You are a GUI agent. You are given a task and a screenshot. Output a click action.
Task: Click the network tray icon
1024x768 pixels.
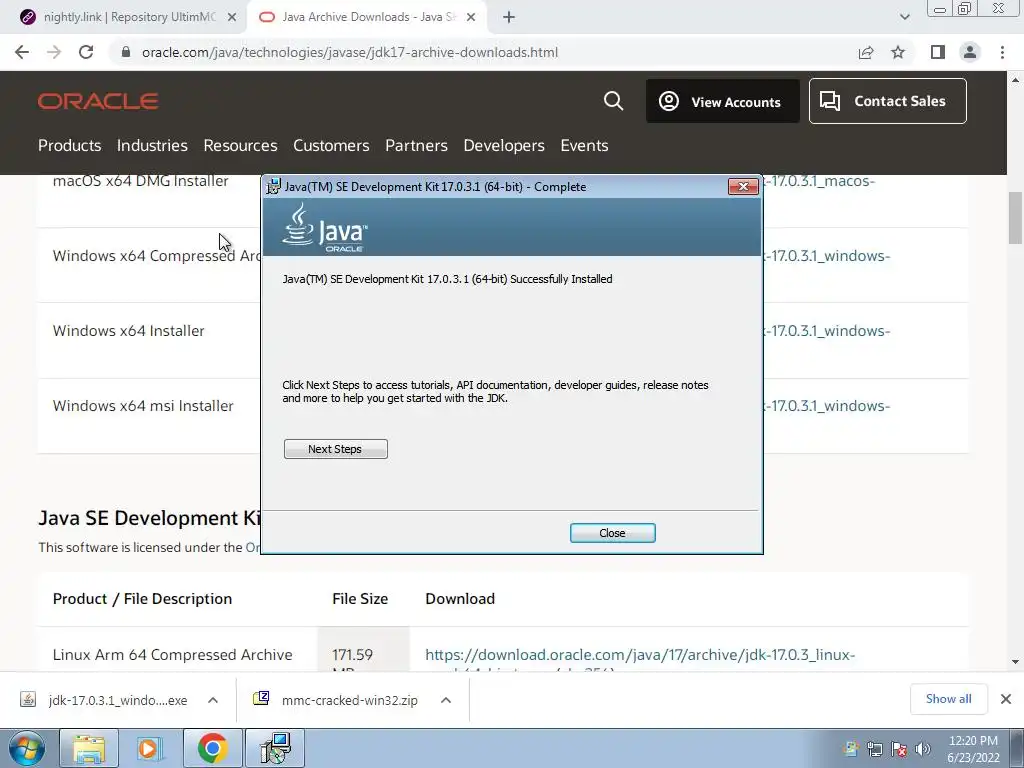pyautogui.click(x=874, y=749)
